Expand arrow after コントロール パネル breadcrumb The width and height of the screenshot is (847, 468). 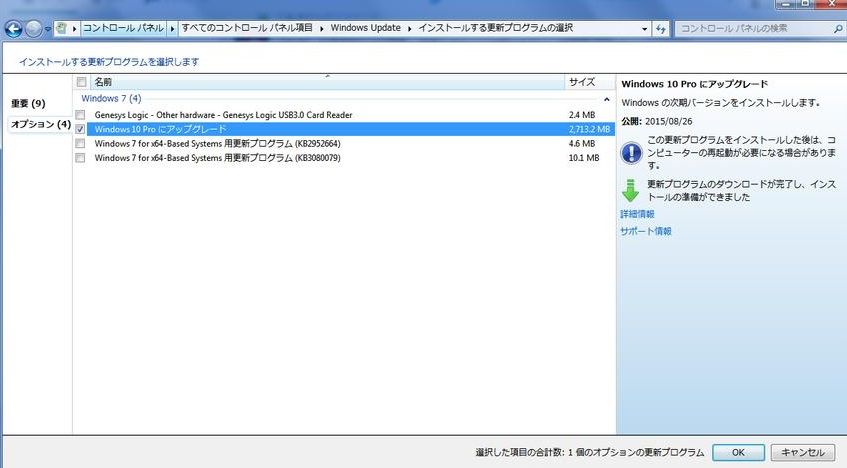tap(172, 28)
